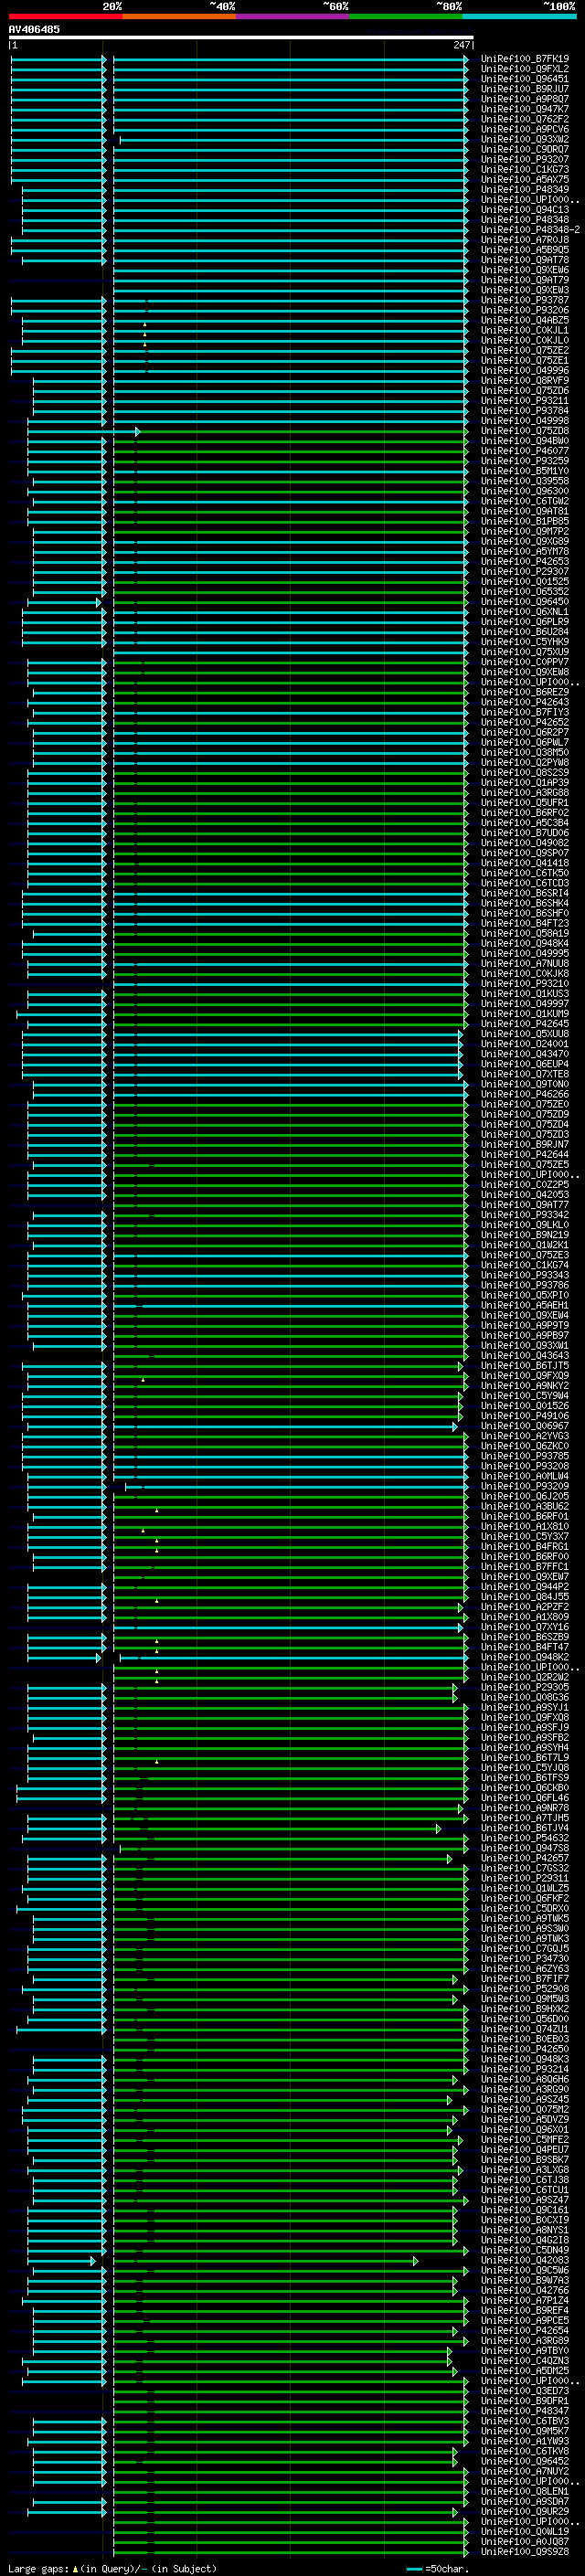
Task: Select hit label UniRef100_Q93XW2
Action: (525, 139)
